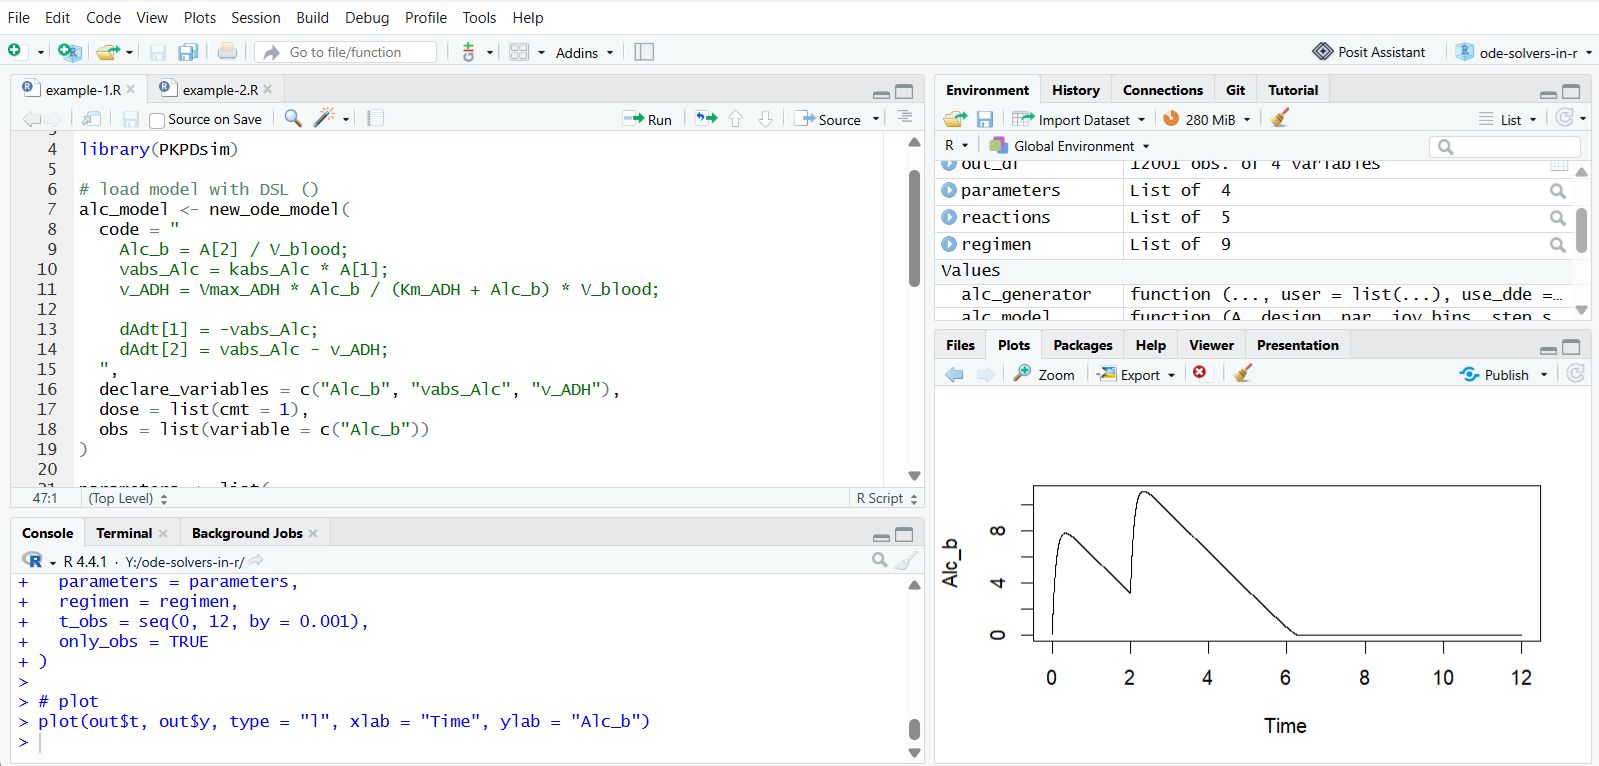The width and height of the screenshot is (1599, 766).
Task: Click the find/replace magnifier in editor
Action: tap(293, 118)
